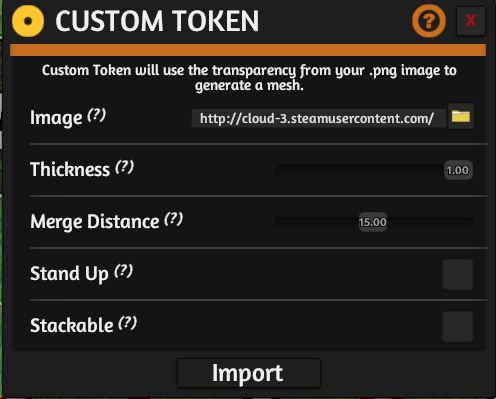Close the Custom Token dialog with X
The image size is (496, 399).
(x=471, y=21)
